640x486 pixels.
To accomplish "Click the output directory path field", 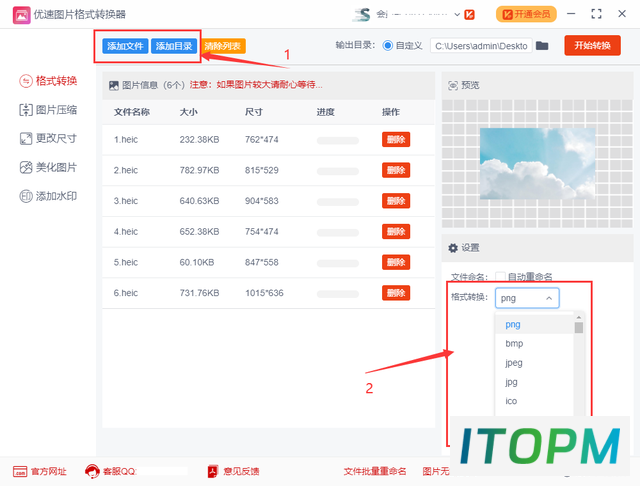I will pyautogui.click(x=481, y=46).
